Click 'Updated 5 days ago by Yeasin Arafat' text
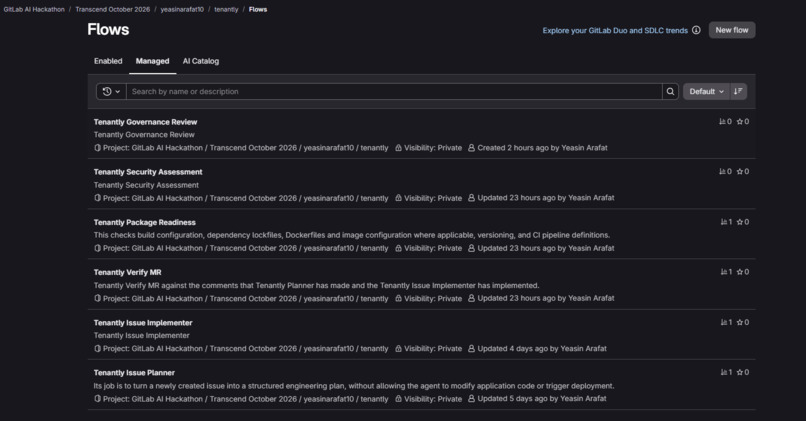 tap(542, 398)
